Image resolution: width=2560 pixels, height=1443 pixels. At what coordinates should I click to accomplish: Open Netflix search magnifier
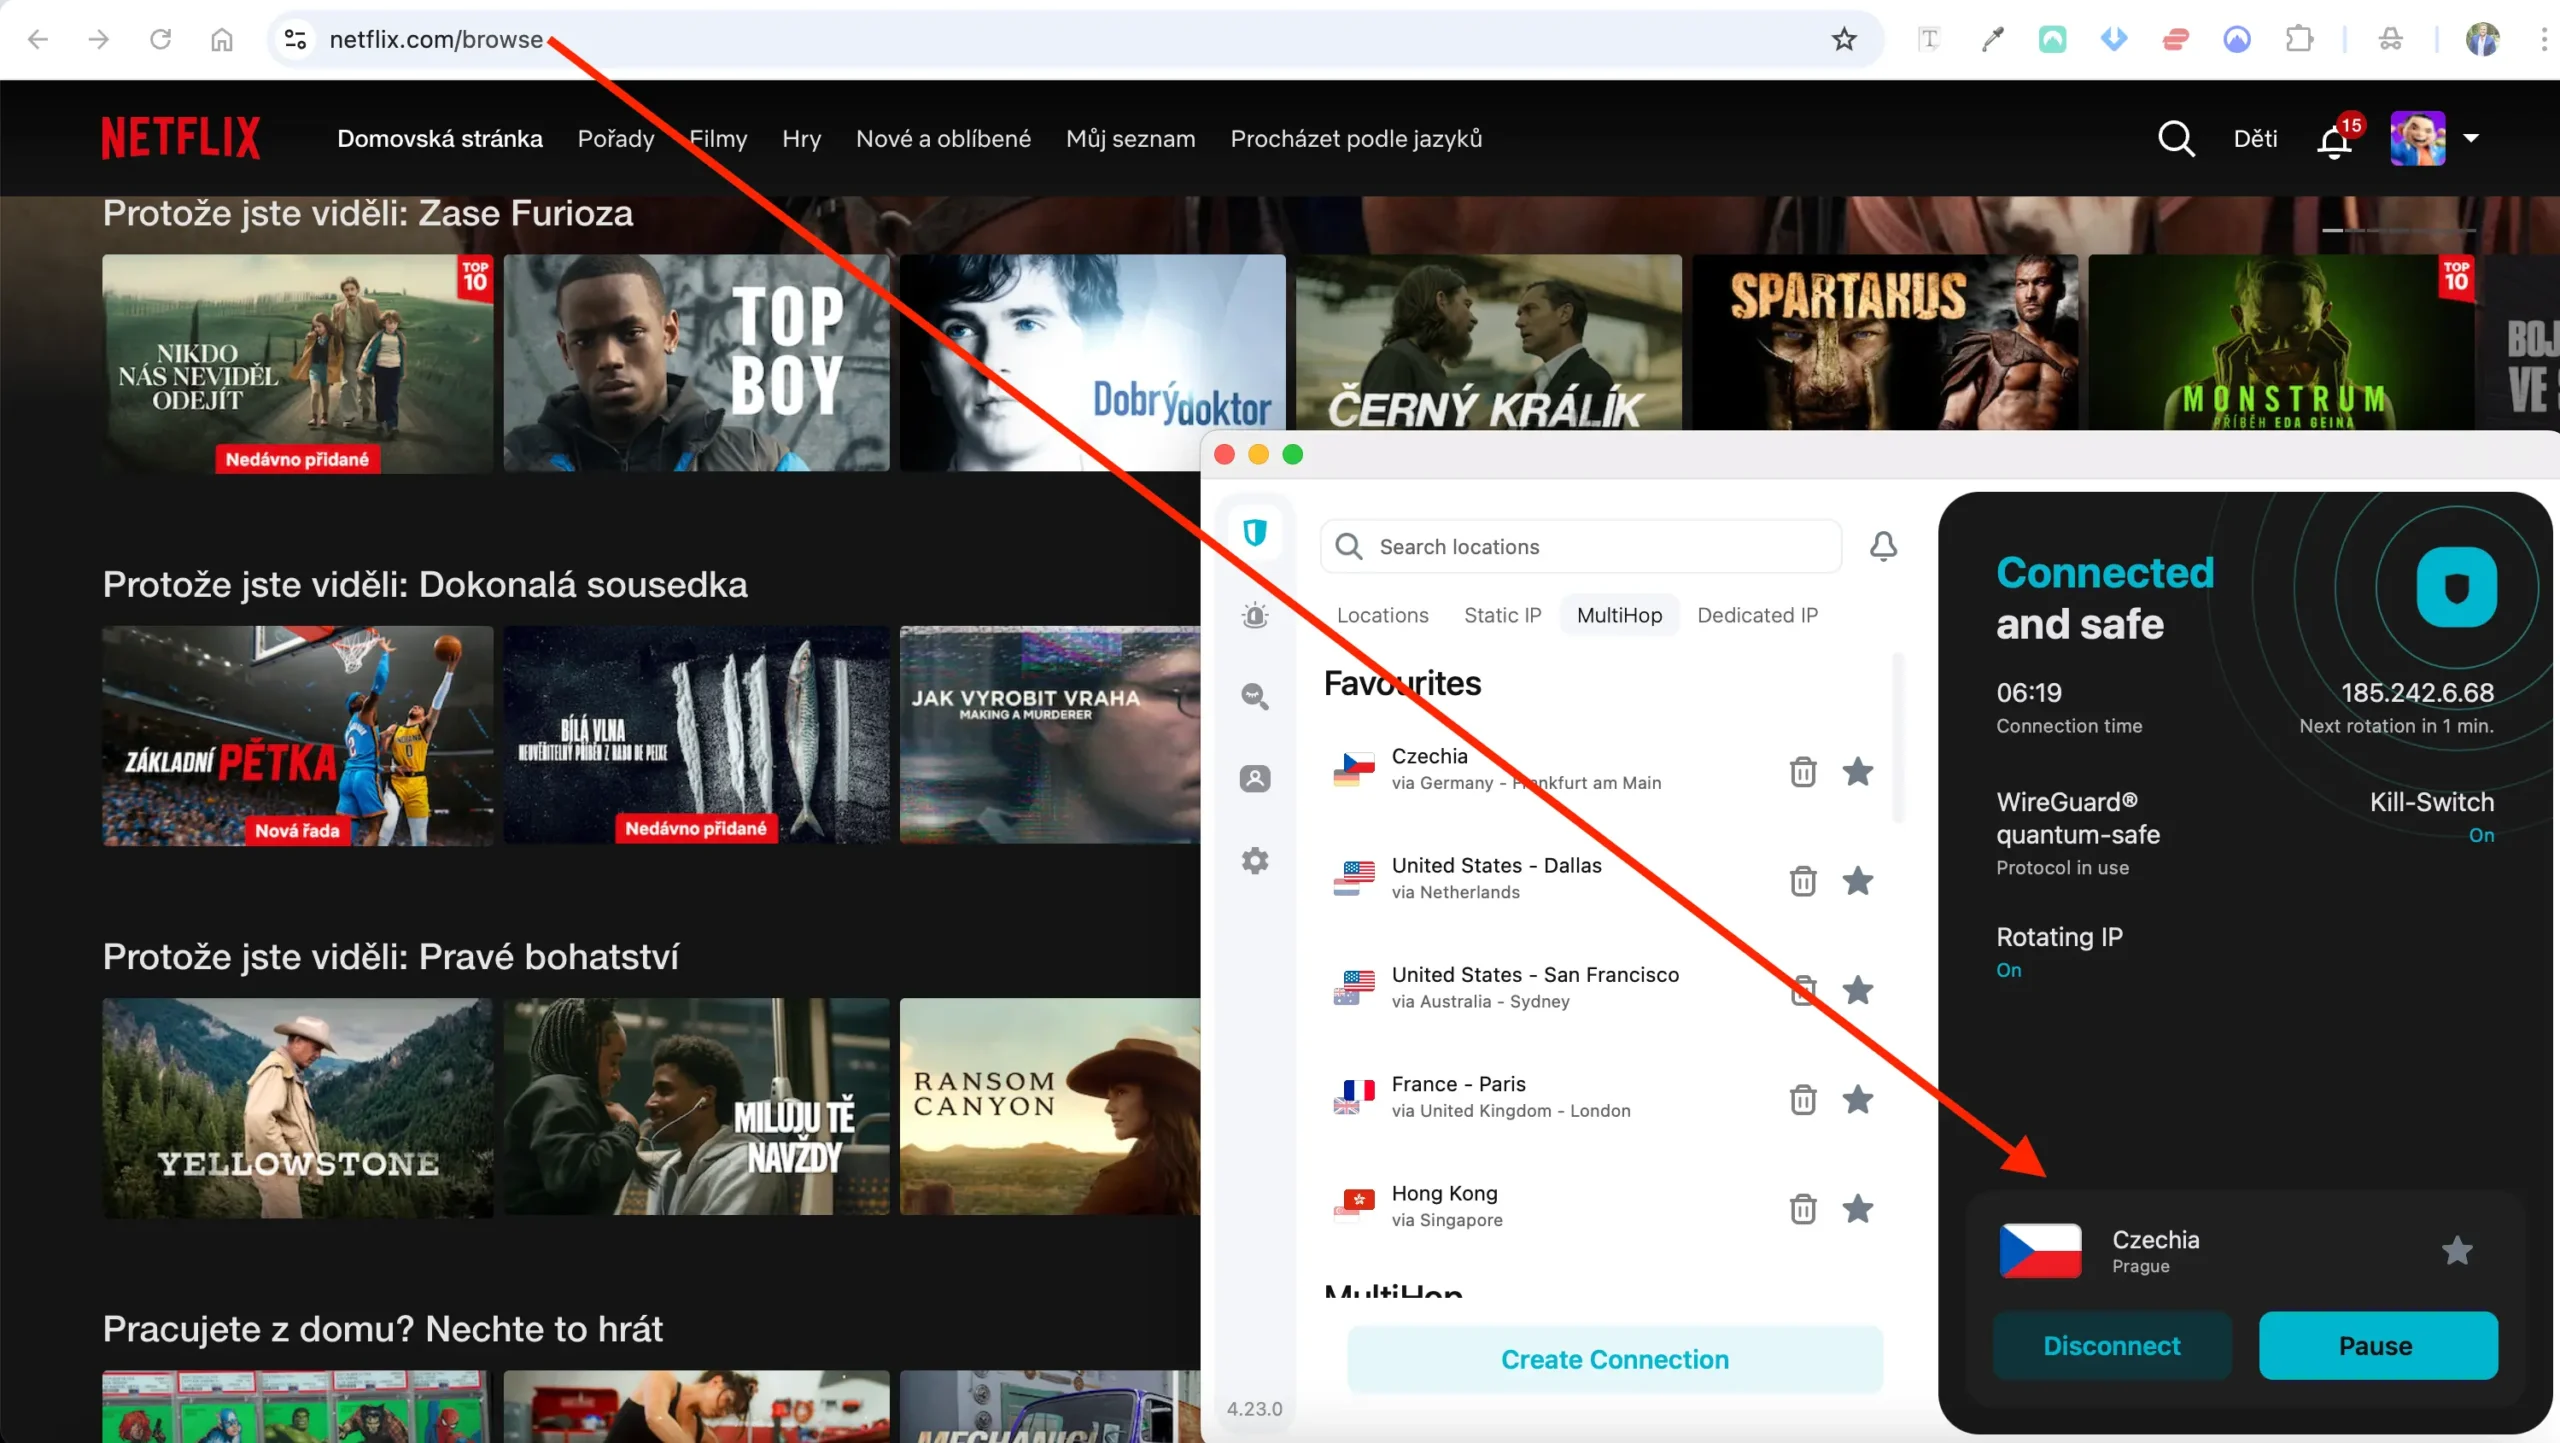2178,138
